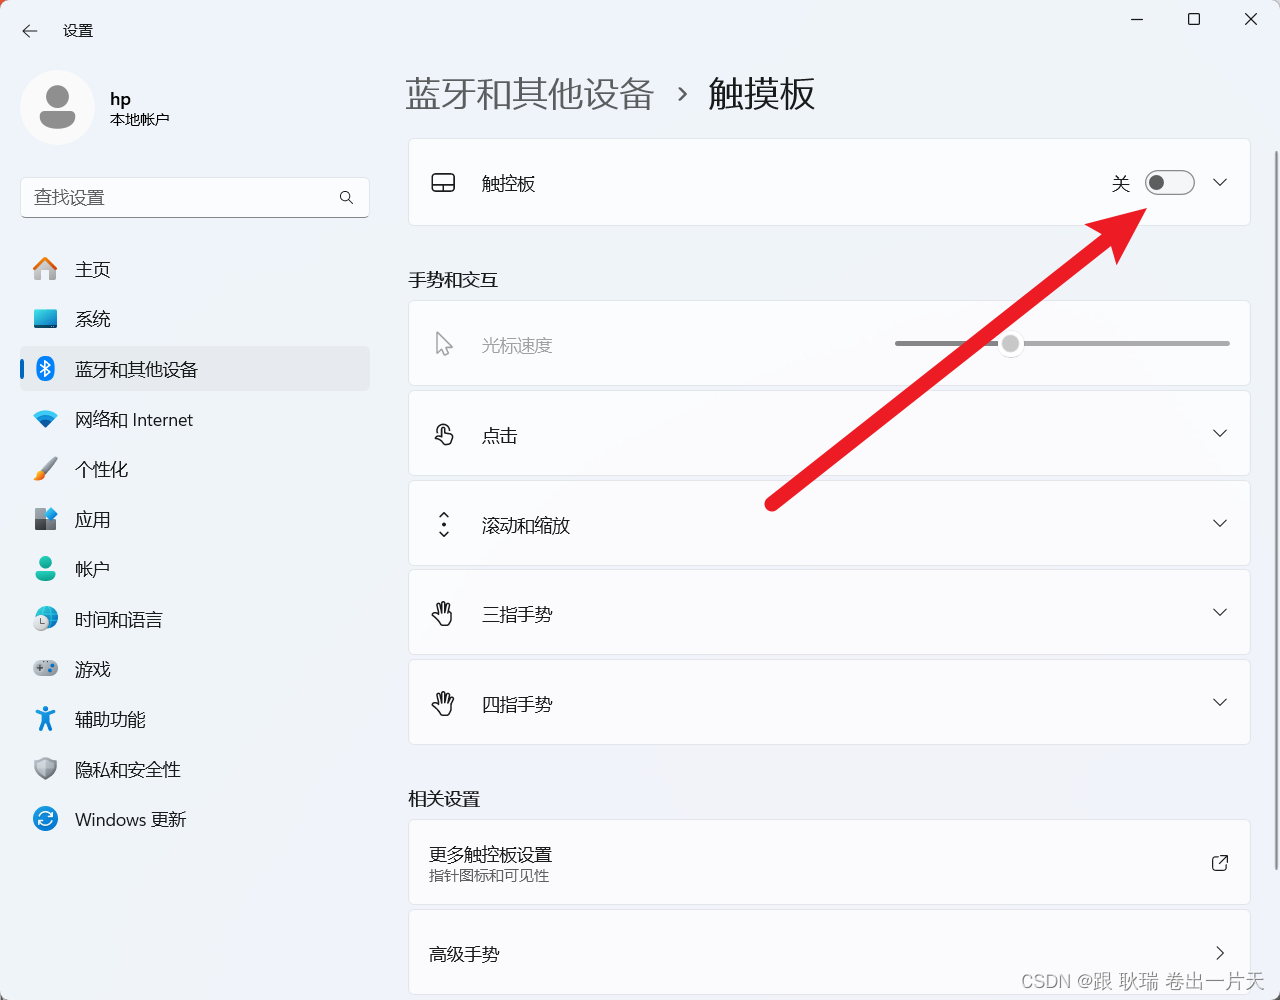Viewport: 1280px width, 1000px height.
Task: Click the 系统 monitor icon
Action: tap(45, 319)
